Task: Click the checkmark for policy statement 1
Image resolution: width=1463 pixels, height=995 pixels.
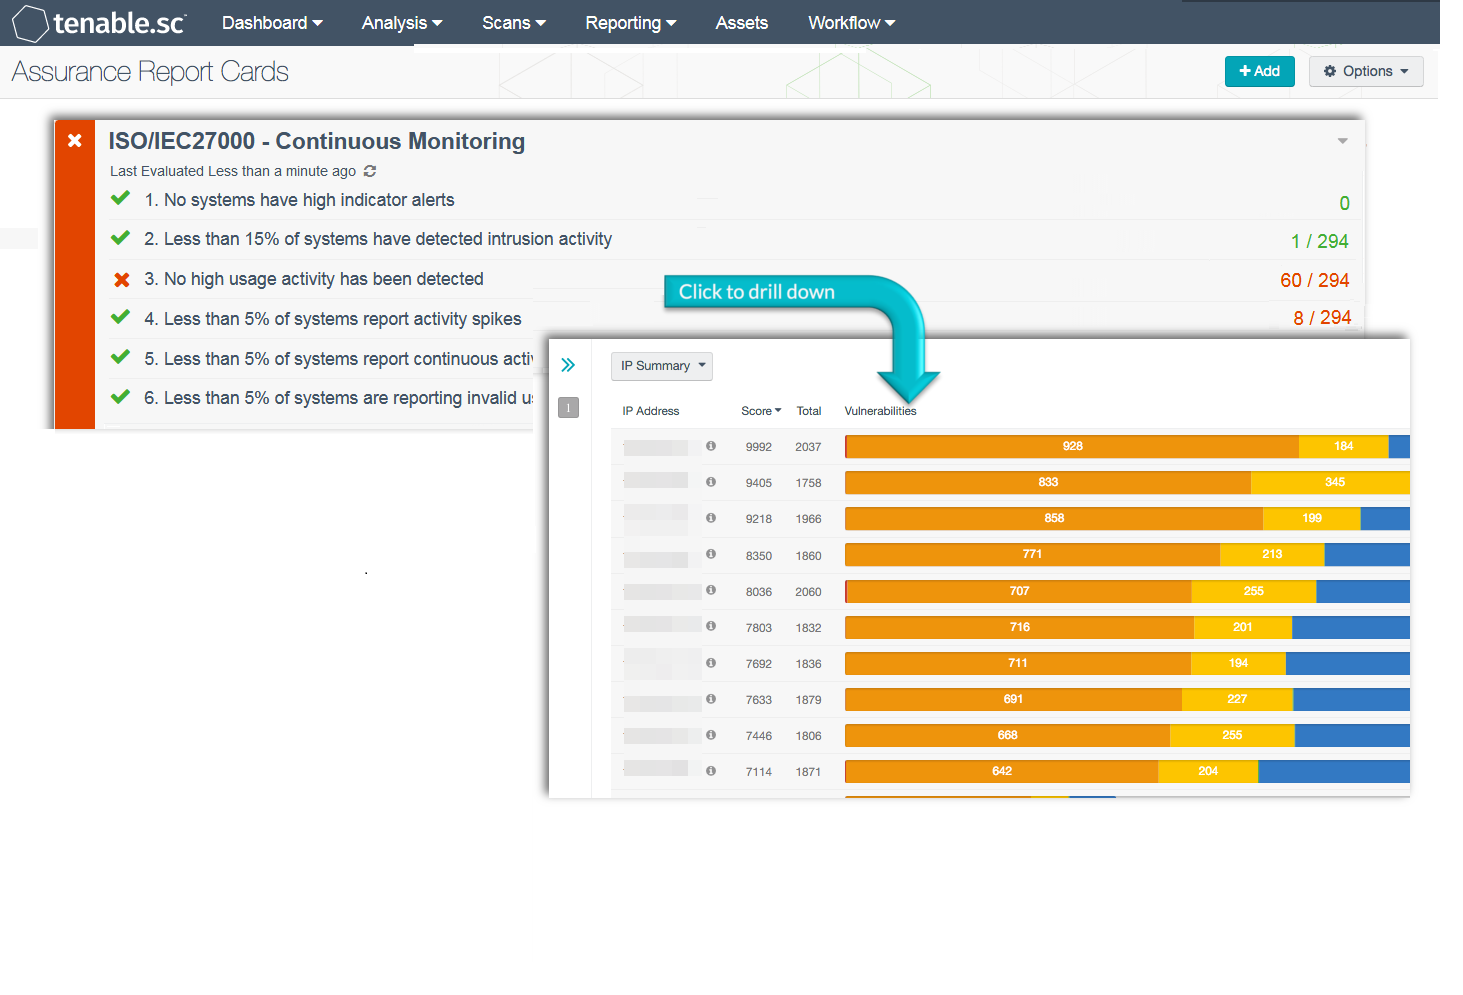Action: [x=121, y=198]
